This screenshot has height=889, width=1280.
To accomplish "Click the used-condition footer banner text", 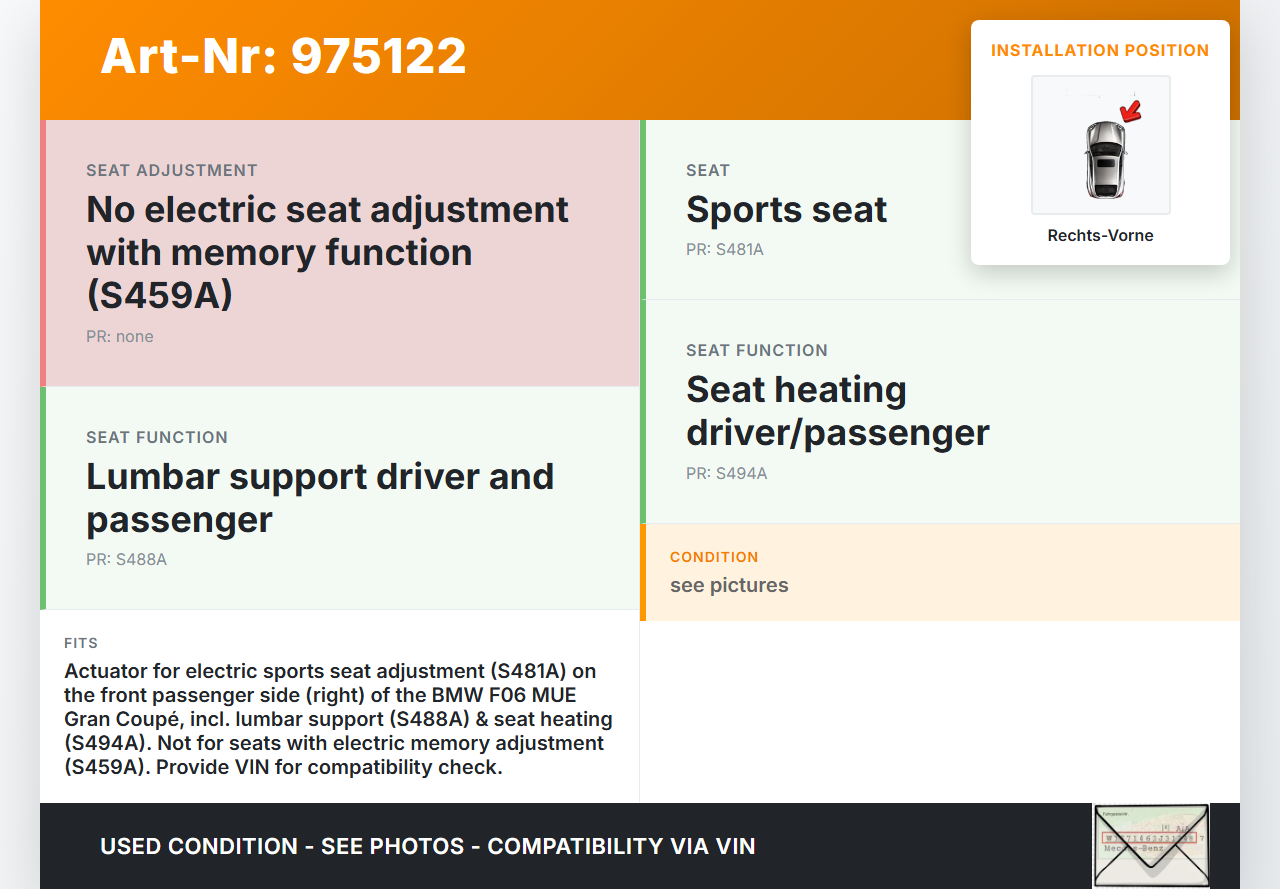I will coord(427,846).
